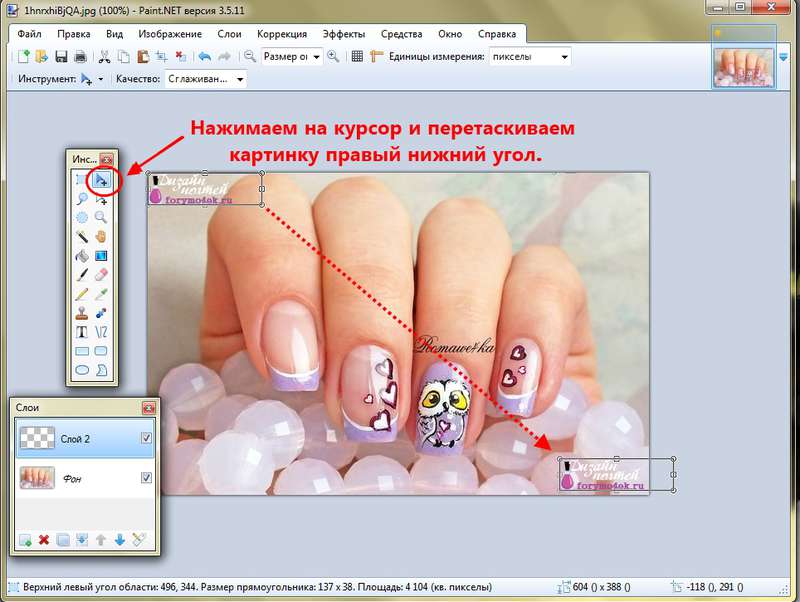Select the Text tool

coord(81,331)
